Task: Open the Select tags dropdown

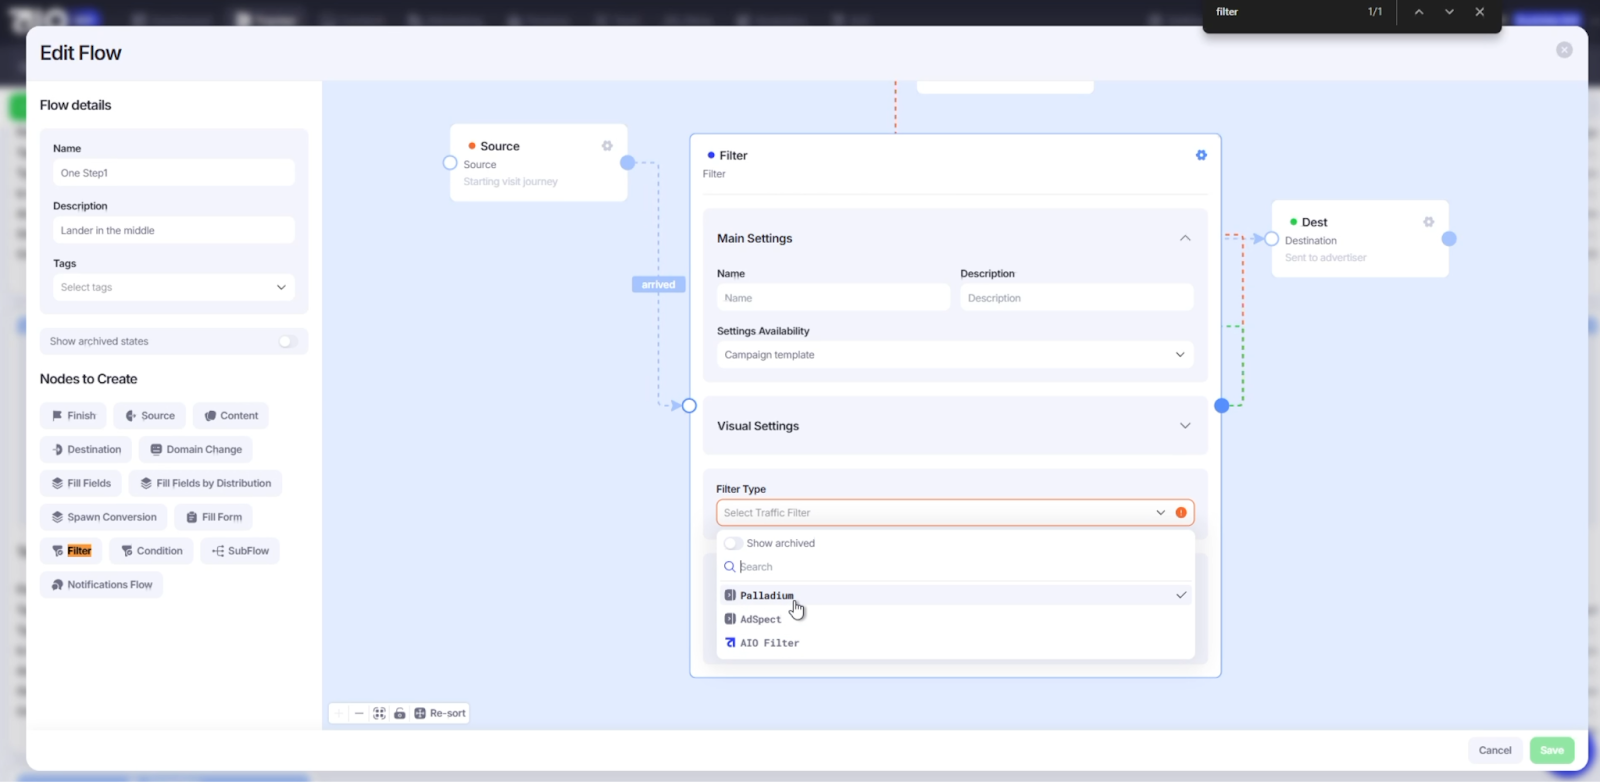Action: 173,287
